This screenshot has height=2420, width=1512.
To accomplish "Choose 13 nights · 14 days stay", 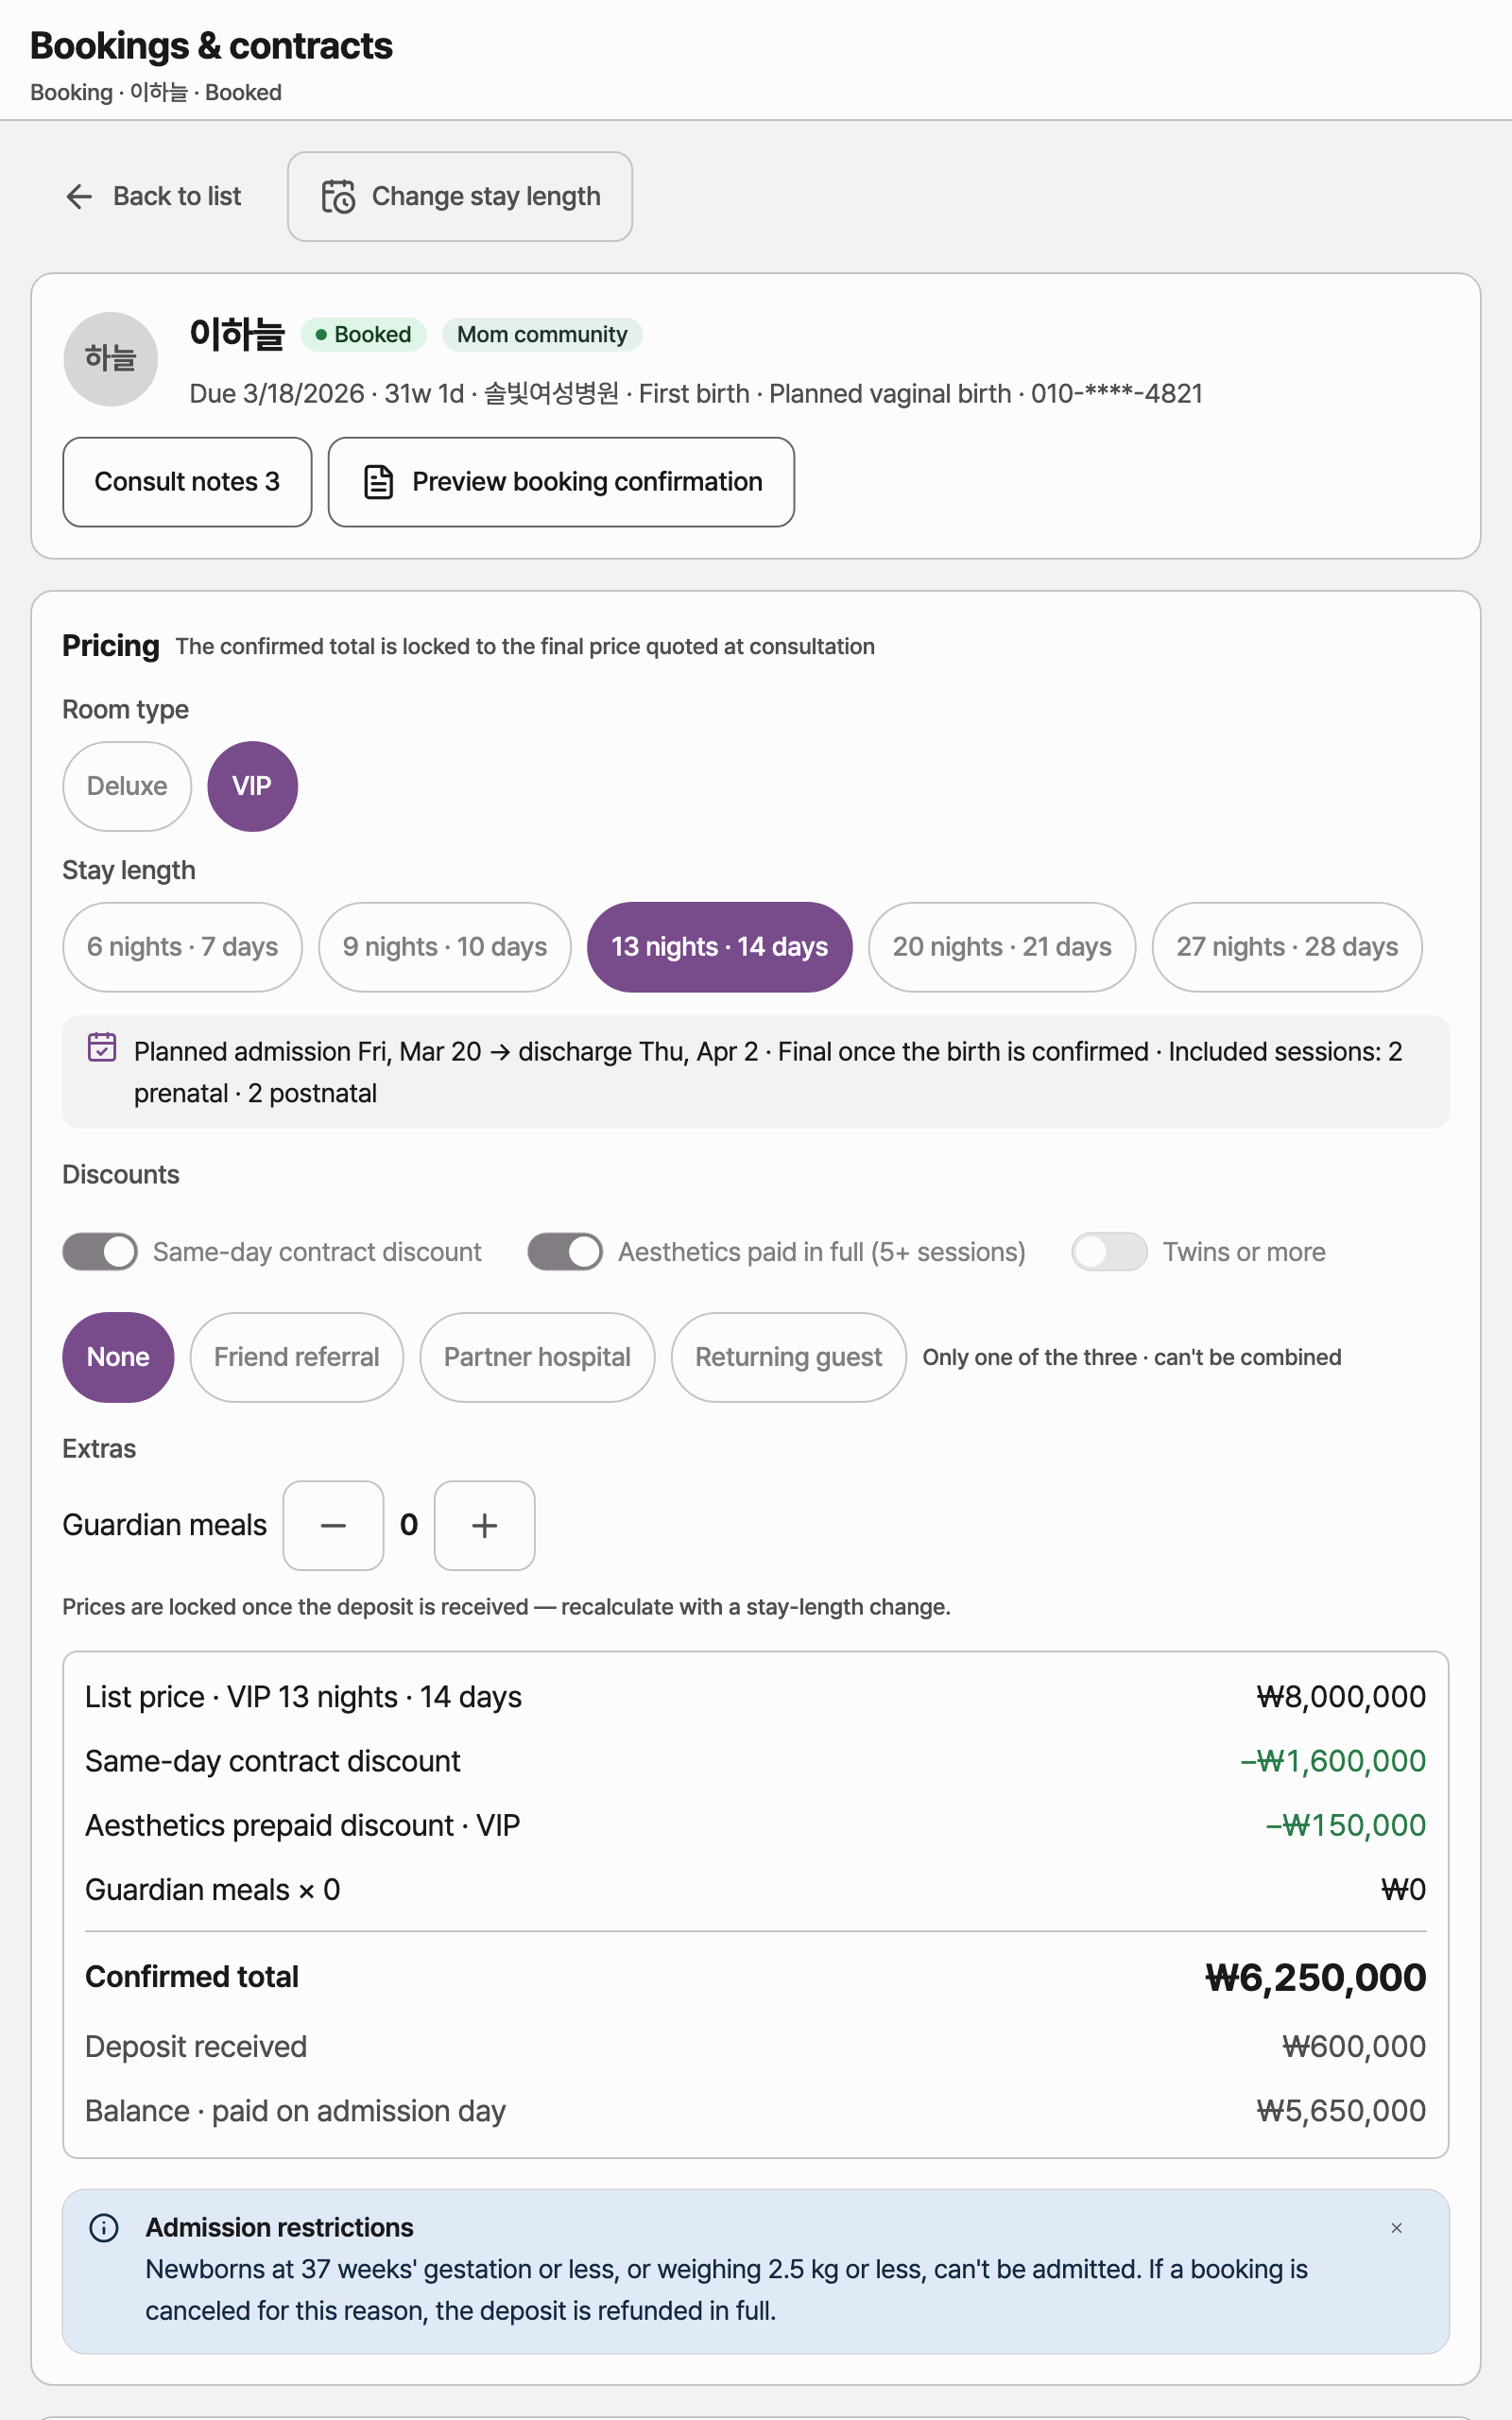I will [720, 947].
